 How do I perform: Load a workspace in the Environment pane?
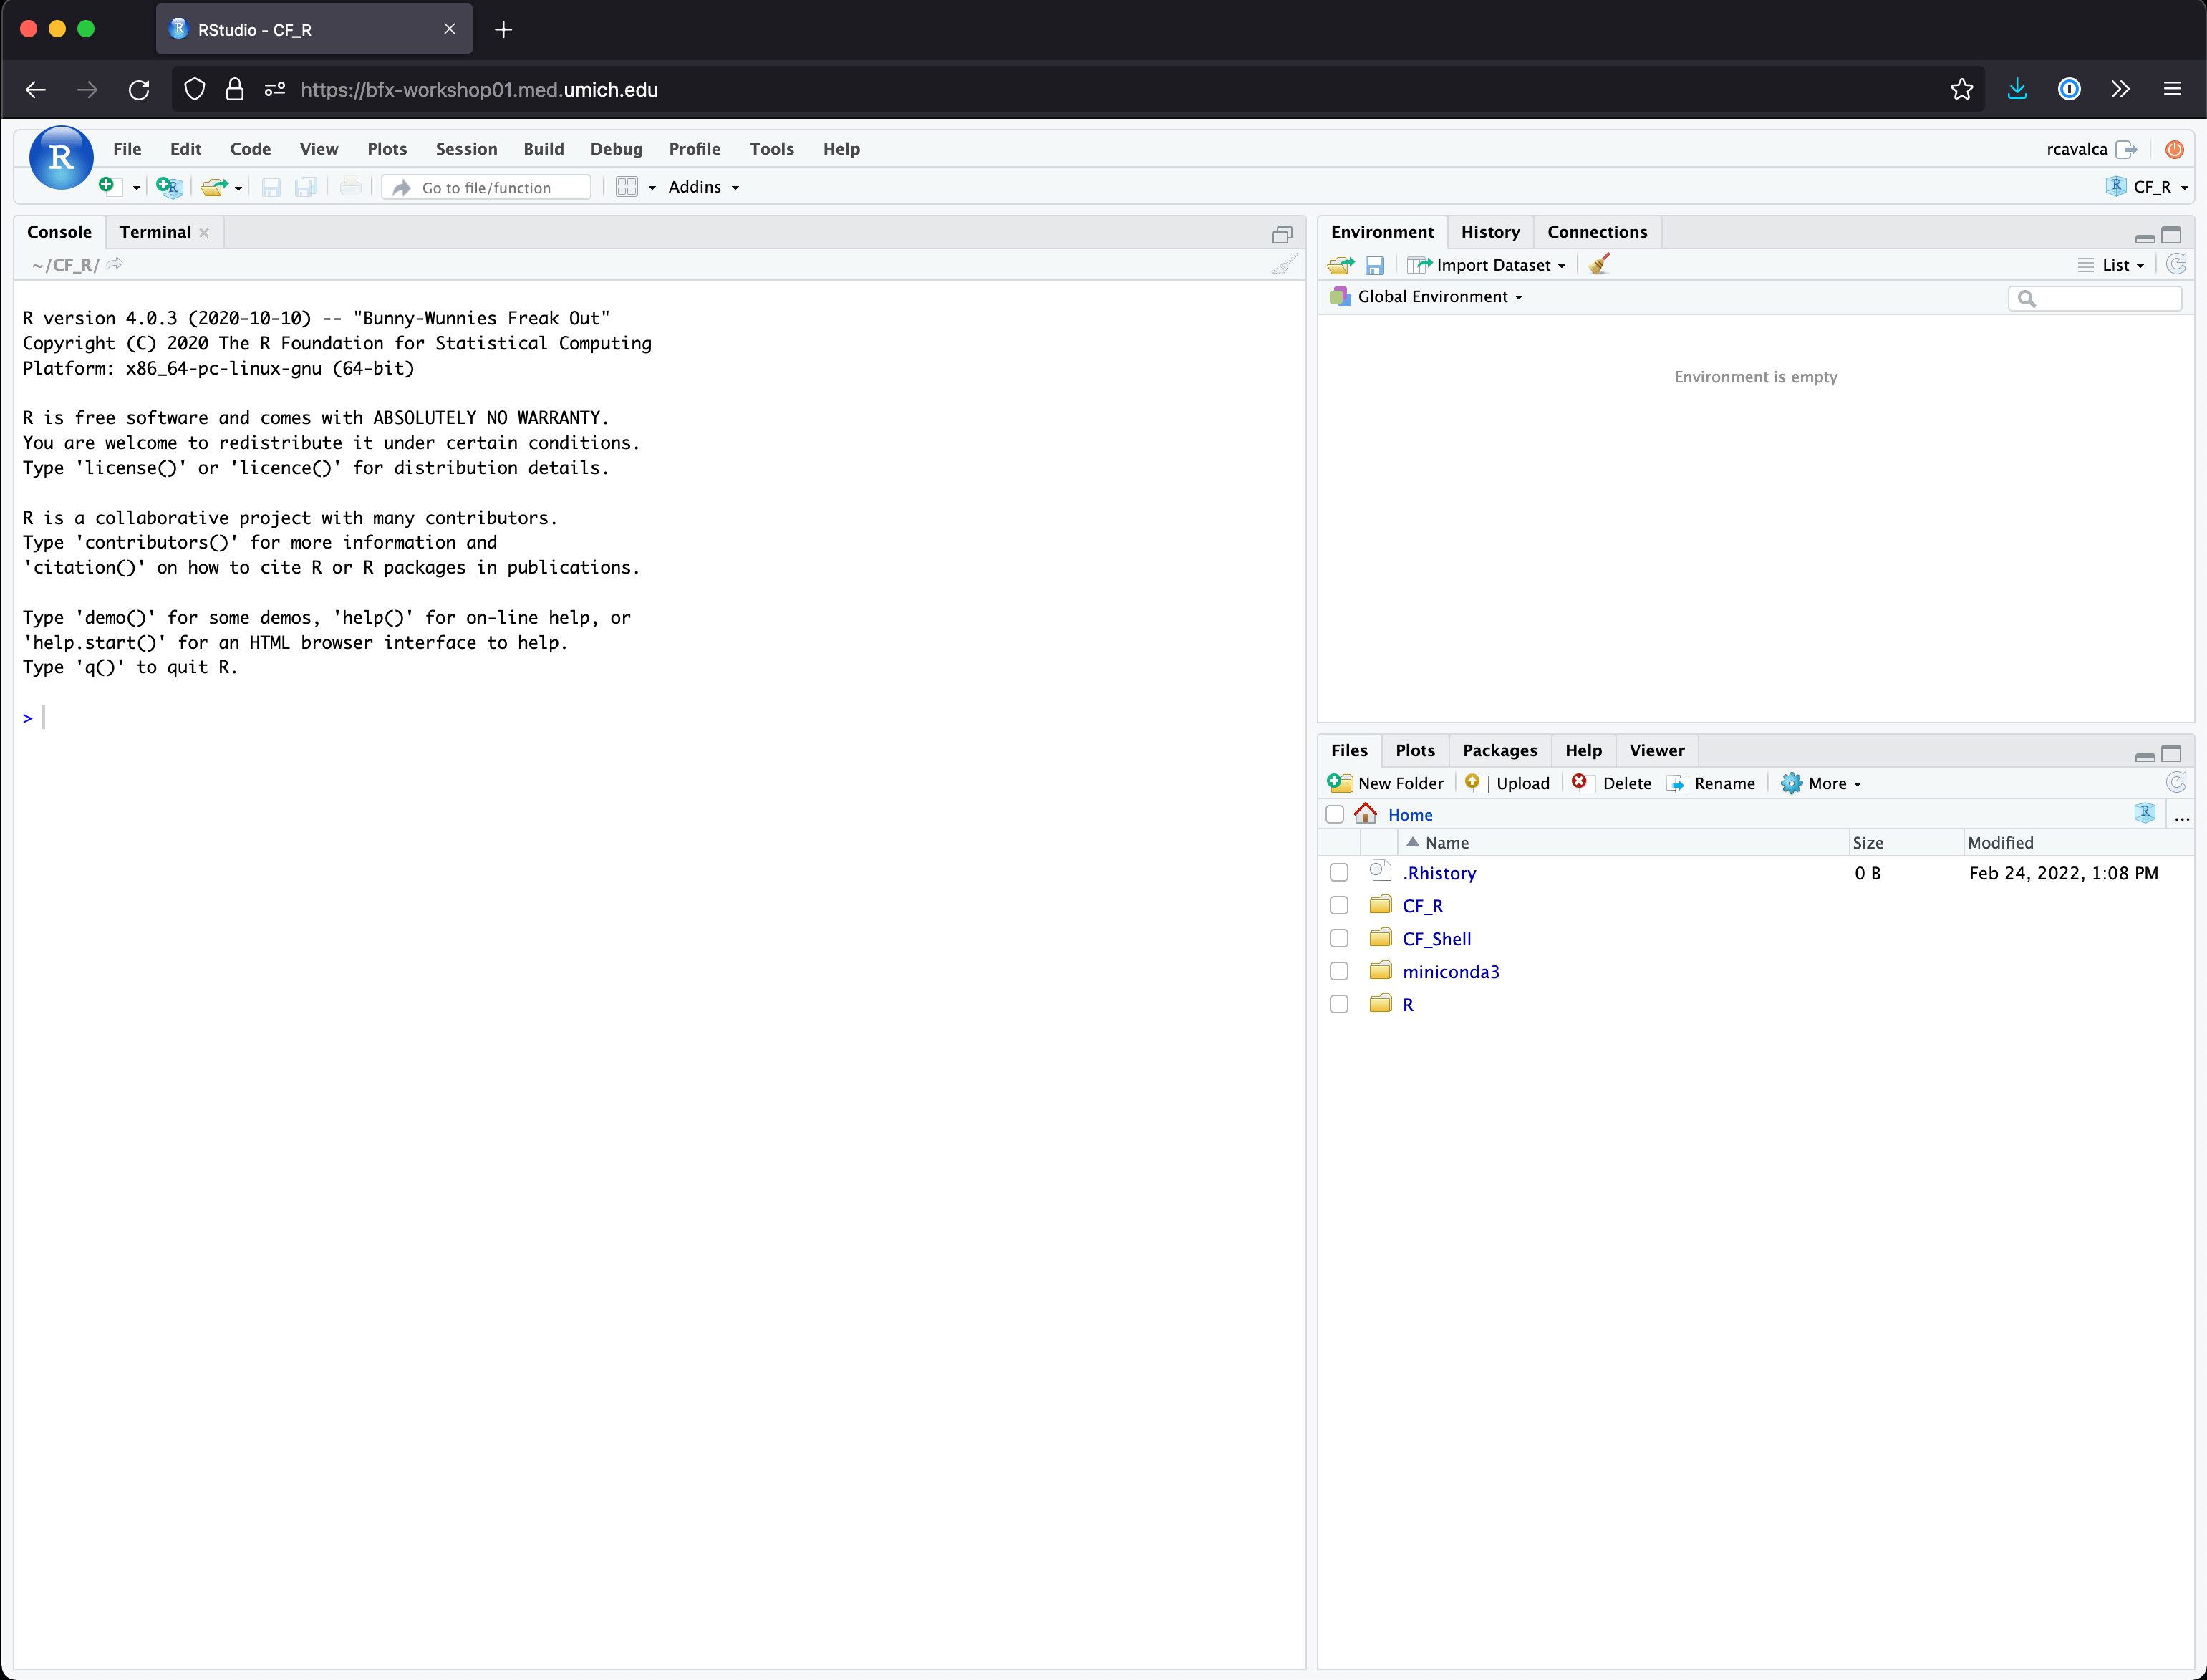(x=1339, y=264)
